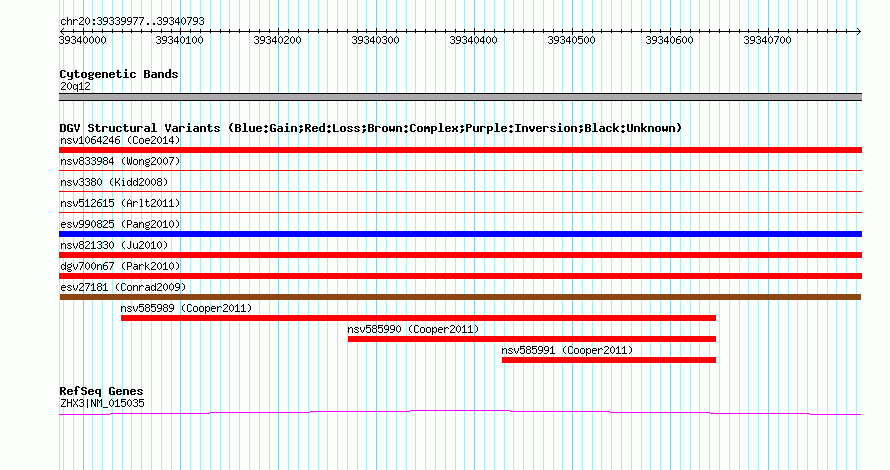The image size is (890, 470).
Task: Select the nsv585991 (Cooper2011) label
Action: click(x=567, y=350)
